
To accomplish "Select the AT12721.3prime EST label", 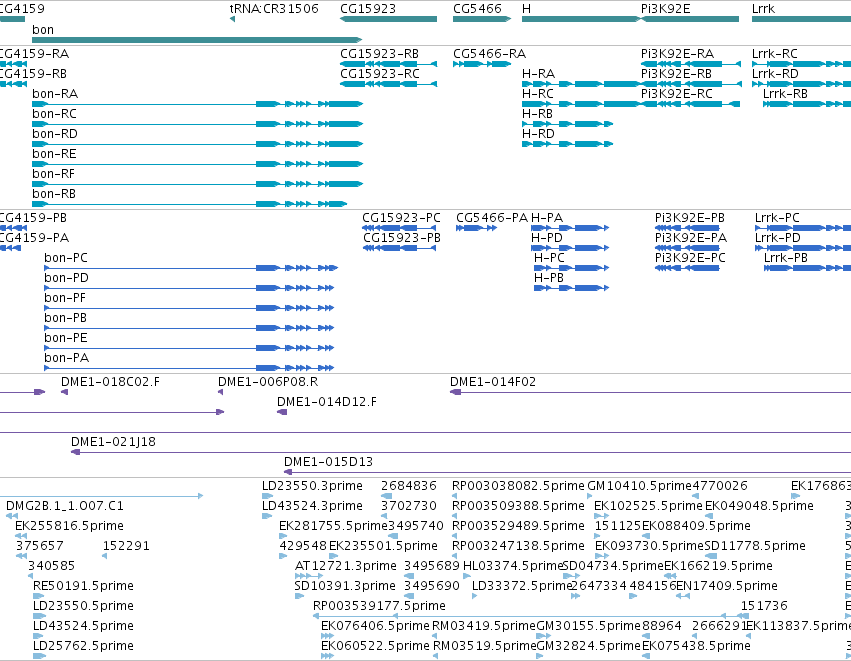I will click(345, 566).
